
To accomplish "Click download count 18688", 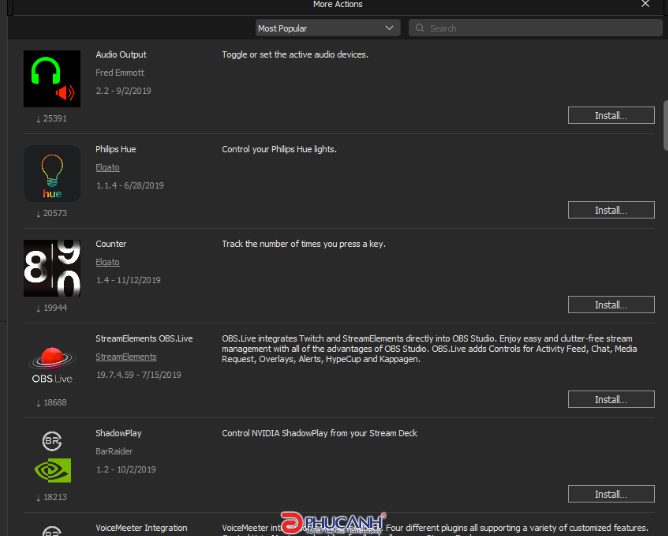I will point(52,403).
